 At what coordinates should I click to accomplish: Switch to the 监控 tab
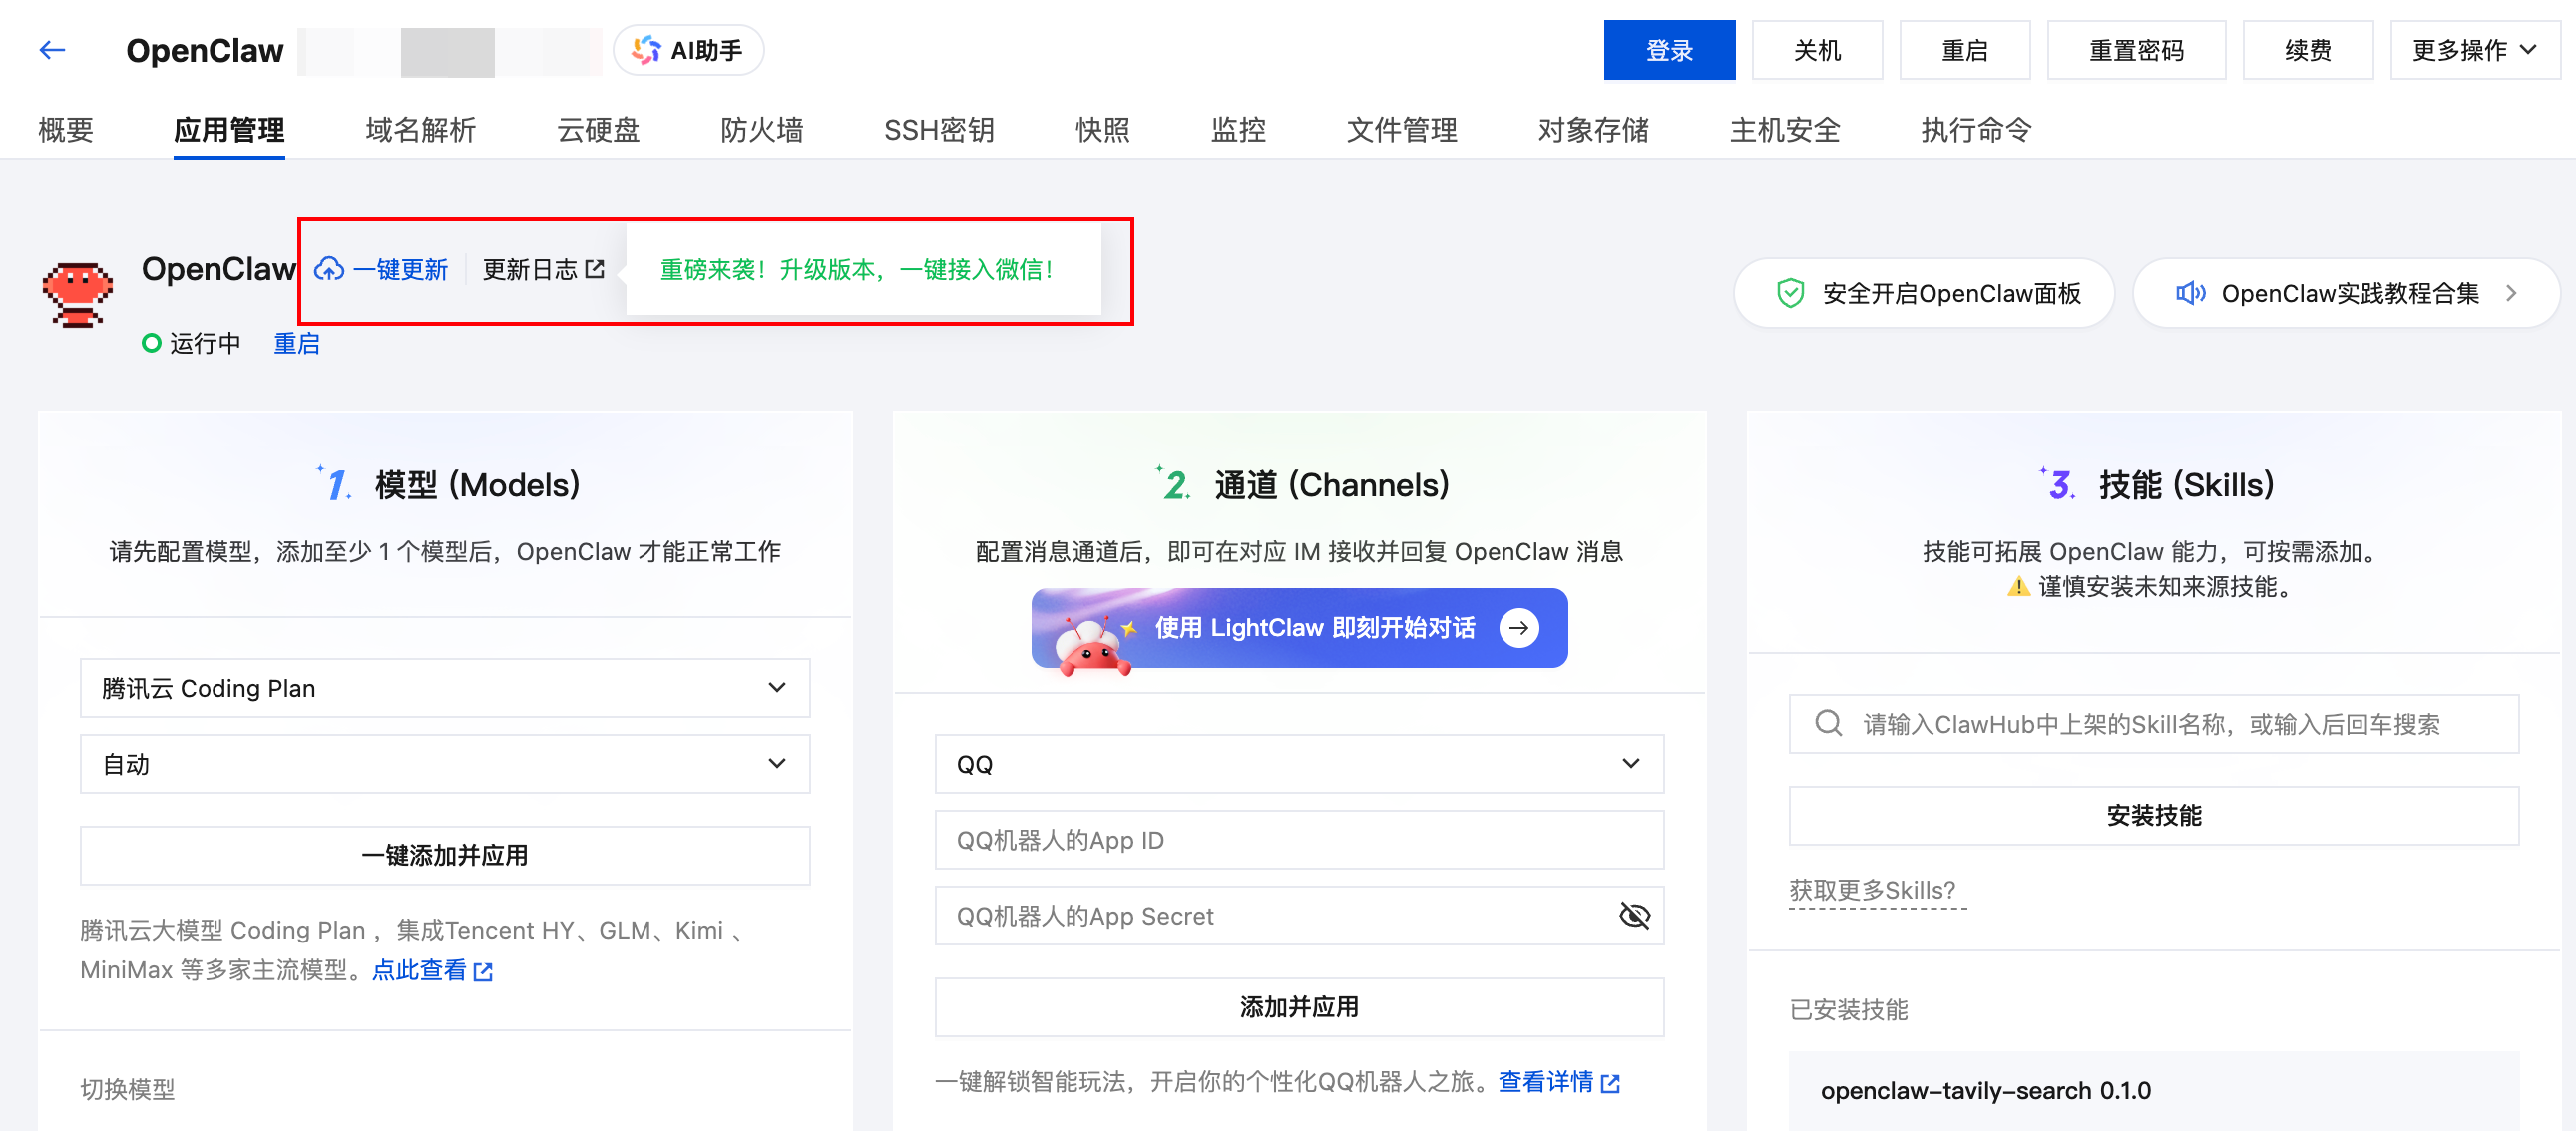pyautogui.click(x=1237, y=130)
